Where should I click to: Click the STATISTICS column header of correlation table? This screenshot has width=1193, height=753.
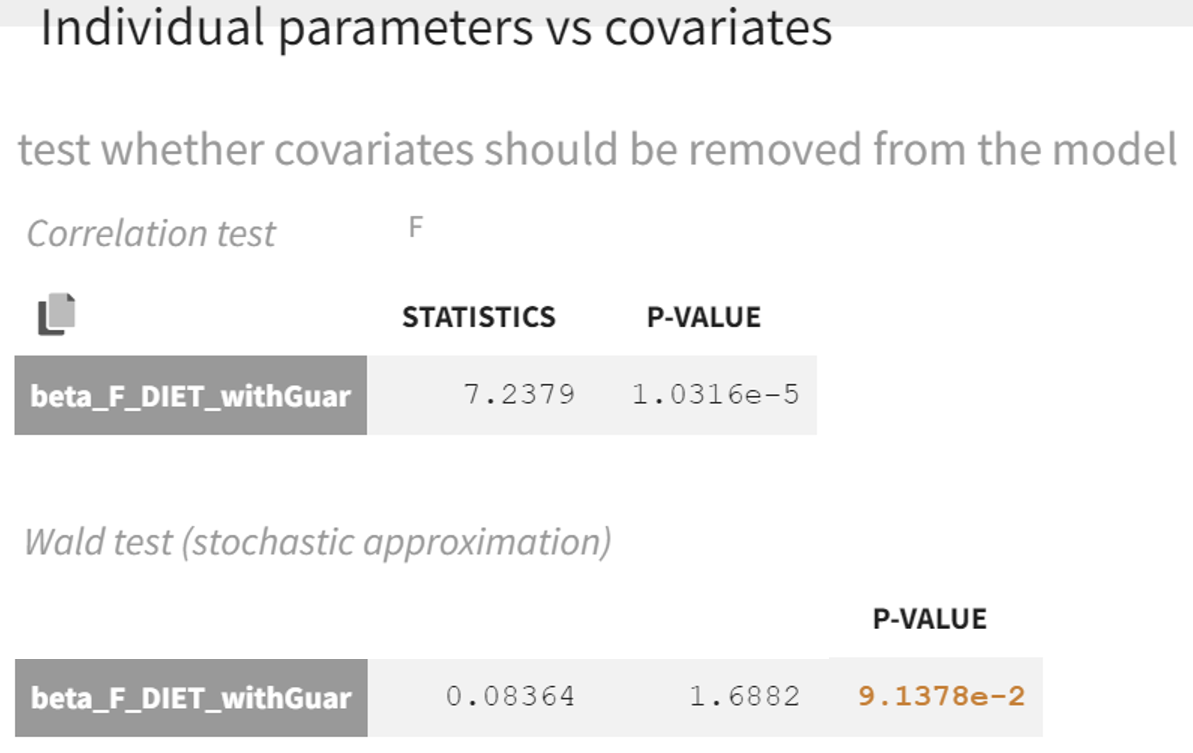pyautogui.click(x=478, y=317)
